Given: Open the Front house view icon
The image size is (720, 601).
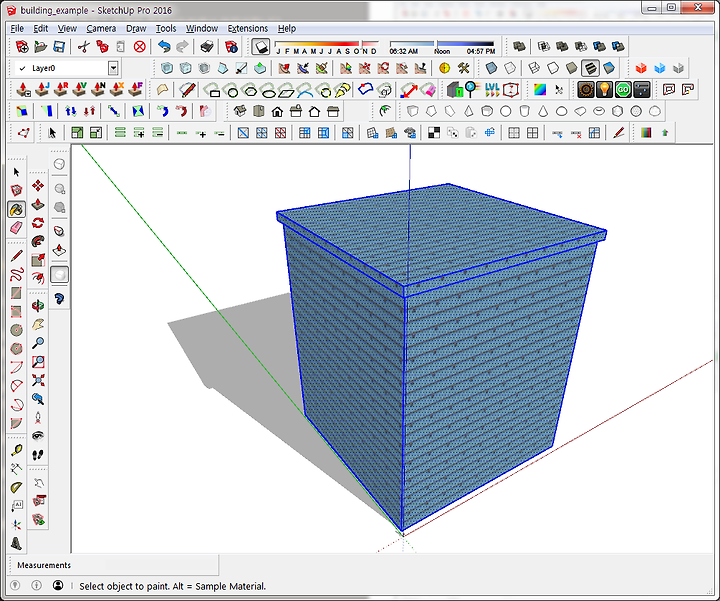Looking at the screenshot, I should (277, 111).
